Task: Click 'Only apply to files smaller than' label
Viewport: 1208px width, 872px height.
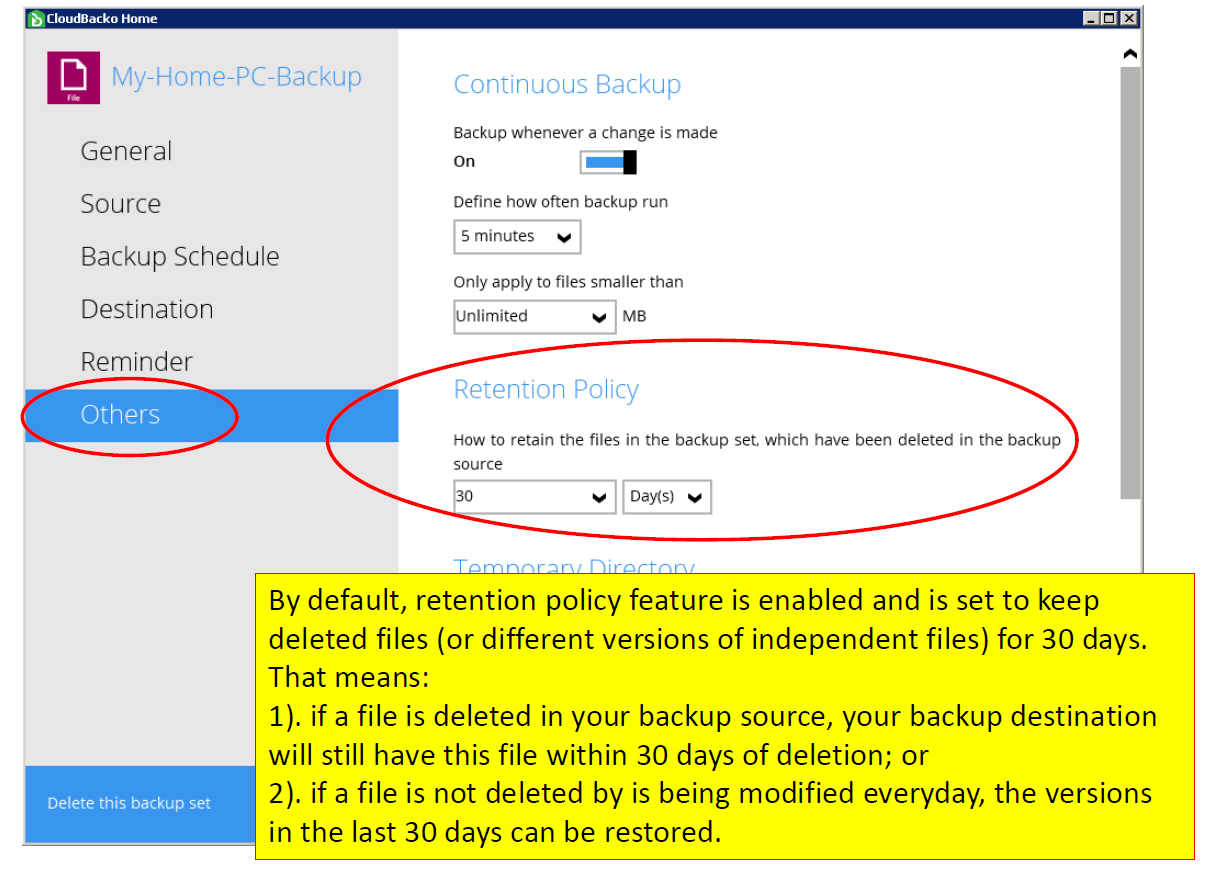Action: pyautogui.click(x=568, y=282)
